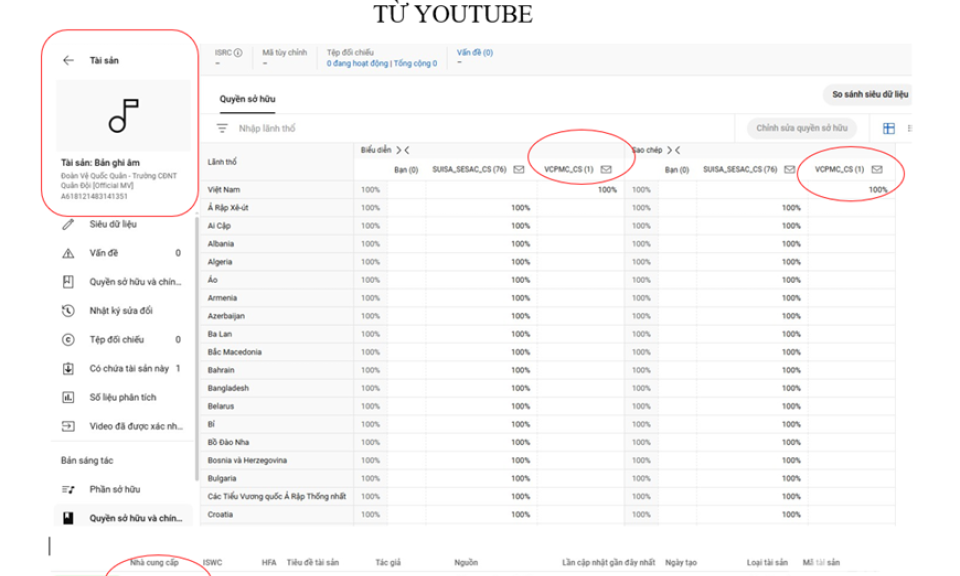The image size is (960, 576).
Task: Click the Armenia territory row
Action: click(x=547, y=298)
